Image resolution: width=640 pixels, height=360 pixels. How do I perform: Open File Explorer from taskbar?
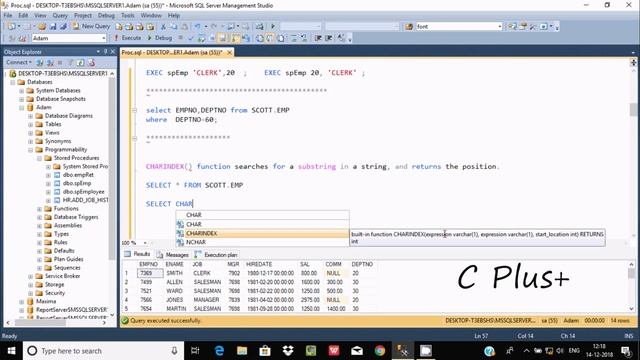coord(242,351)
